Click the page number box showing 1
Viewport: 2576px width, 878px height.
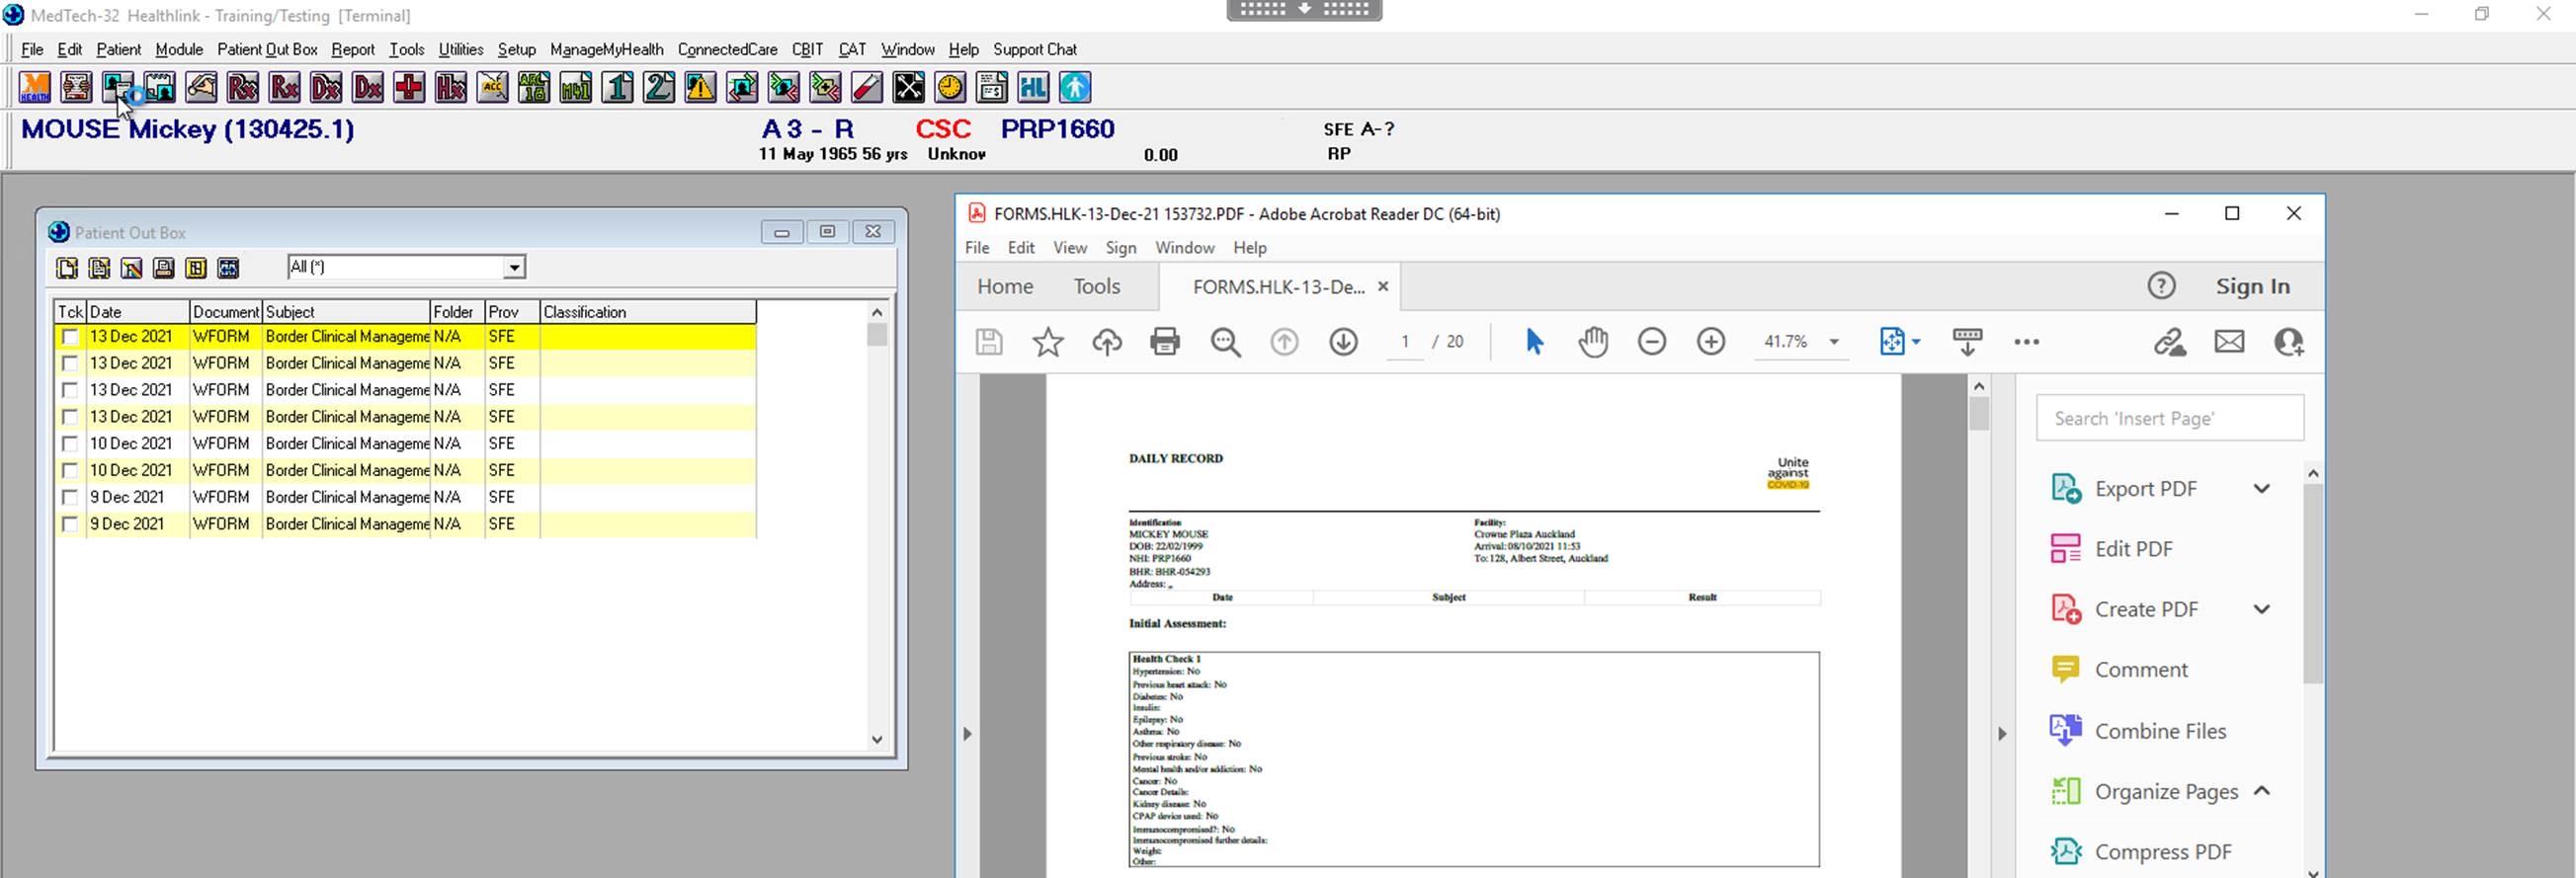click(x=1405, y=342)
